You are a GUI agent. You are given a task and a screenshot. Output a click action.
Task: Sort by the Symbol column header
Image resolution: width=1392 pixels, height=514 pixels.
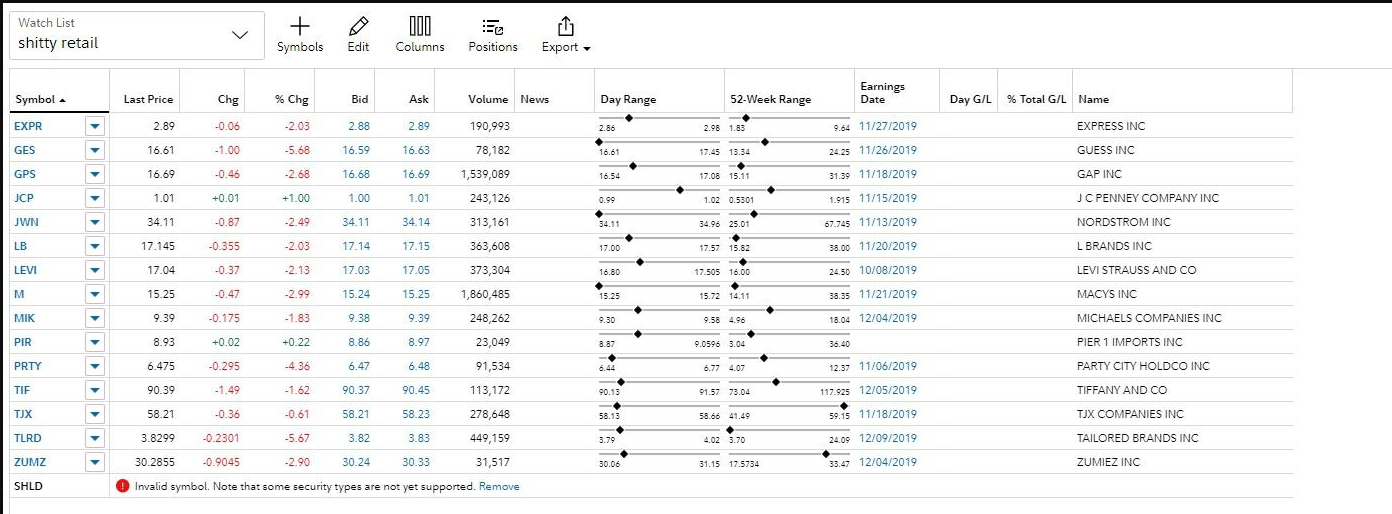tap(40, 99)
